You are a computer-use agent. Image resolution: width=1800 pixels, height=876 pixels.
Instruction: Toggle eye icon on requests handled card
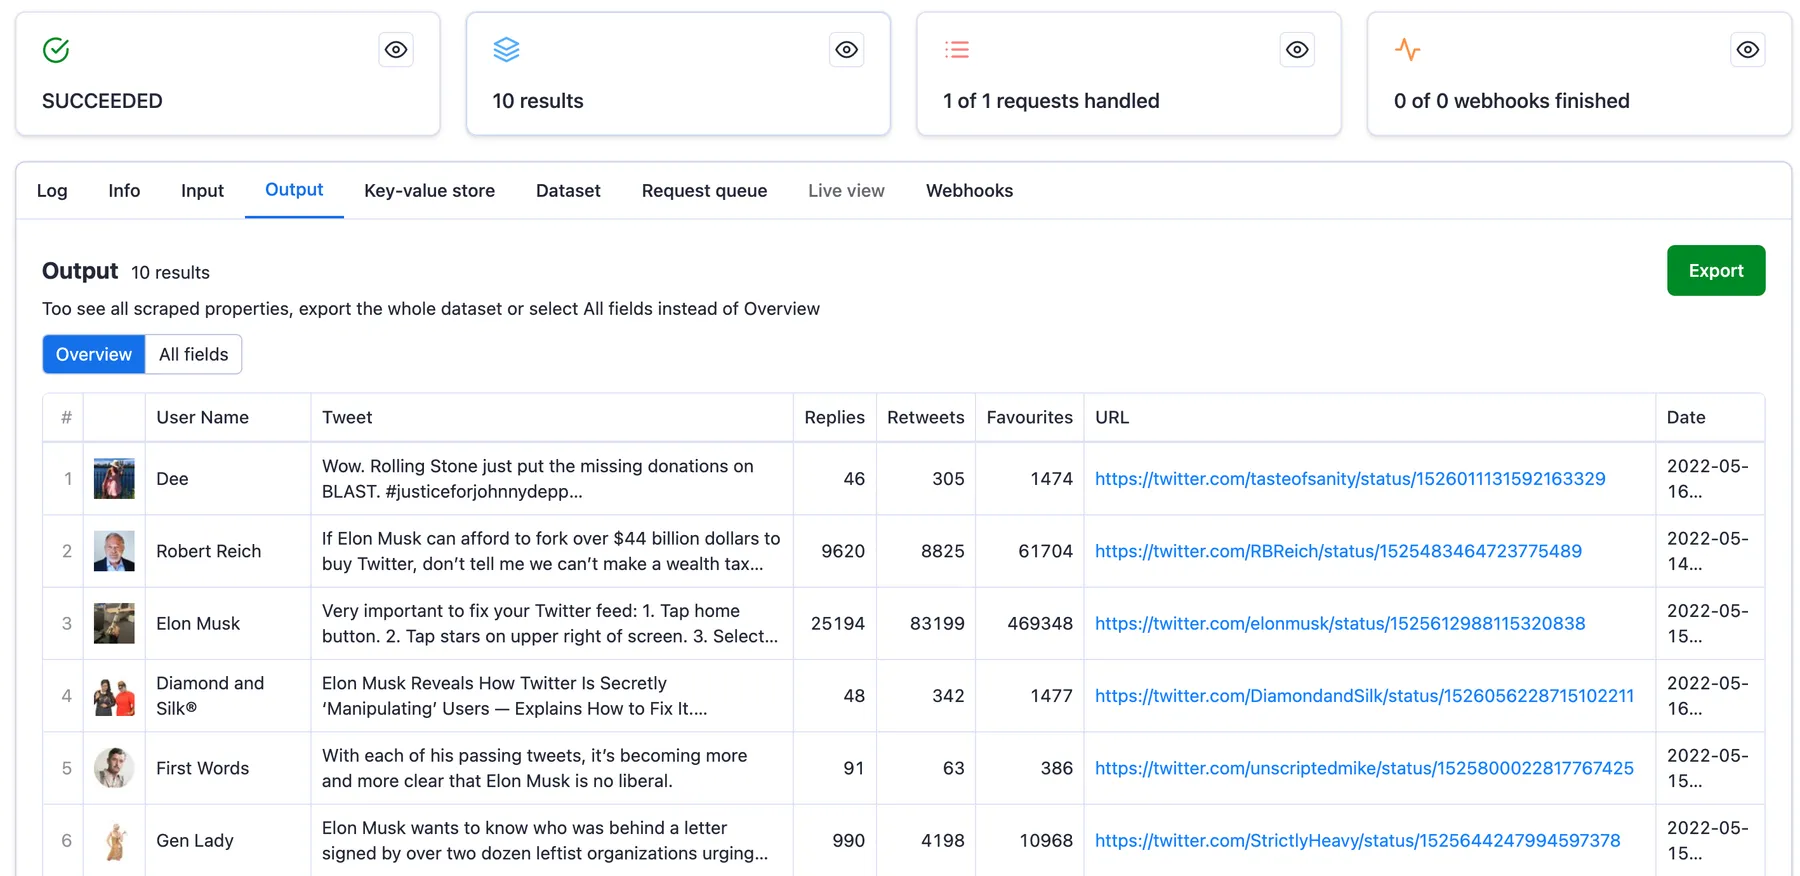tap(1297, 50)
